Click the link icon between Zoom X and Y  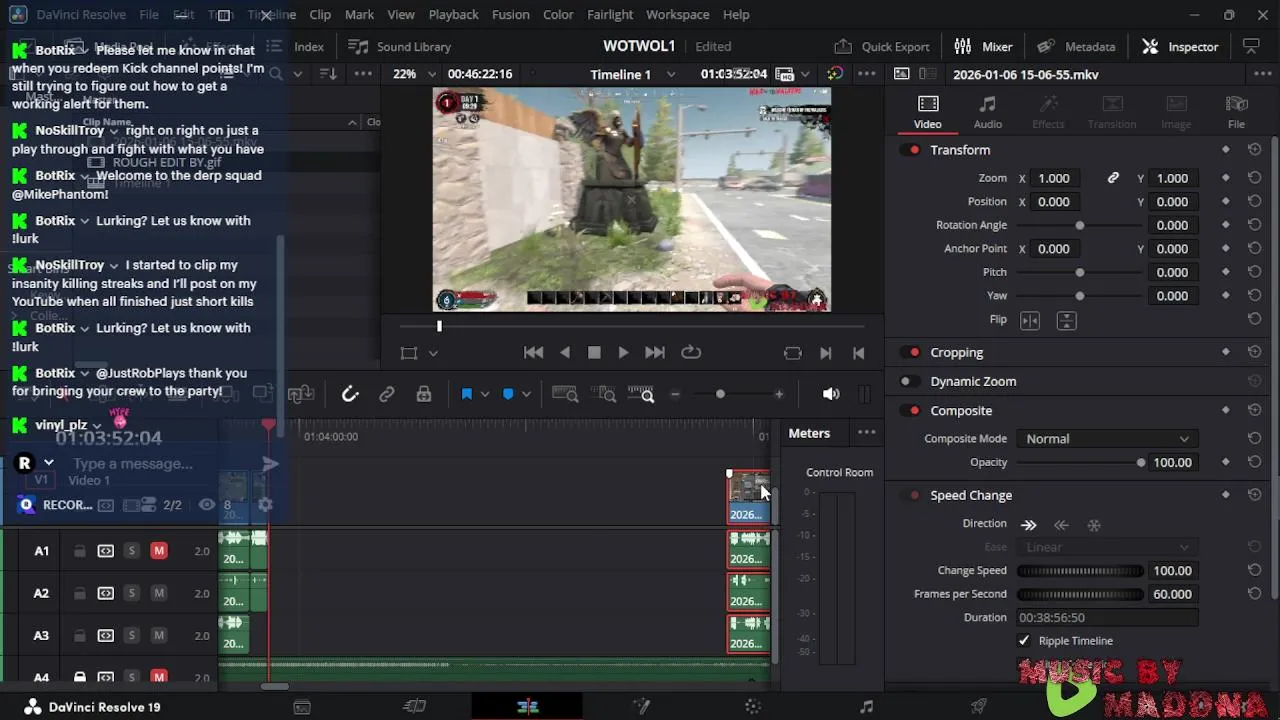[x=1113, y=178]
